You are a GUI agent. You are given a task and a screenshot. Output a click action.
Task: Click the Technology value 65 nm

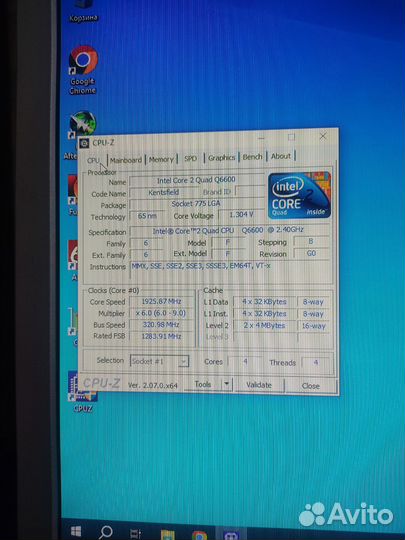(147, 216)
